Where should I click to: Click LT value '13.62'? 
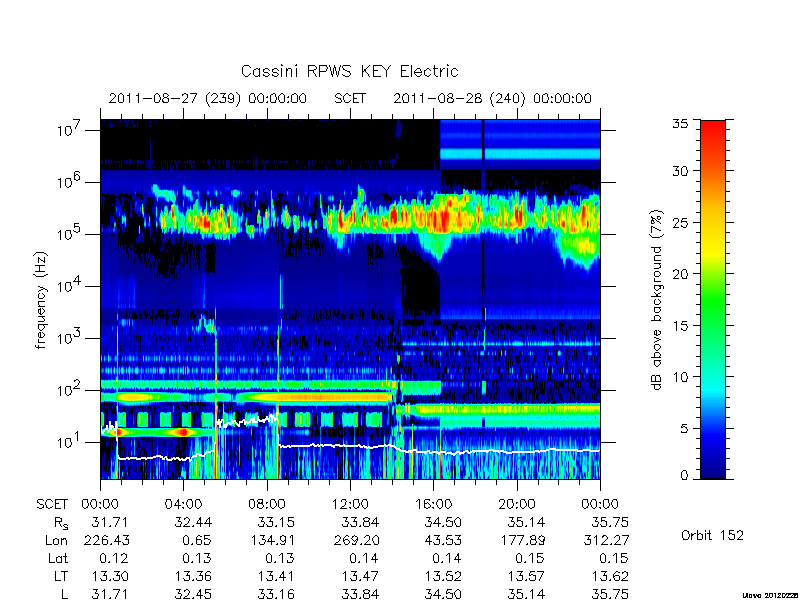coord(610,576)
